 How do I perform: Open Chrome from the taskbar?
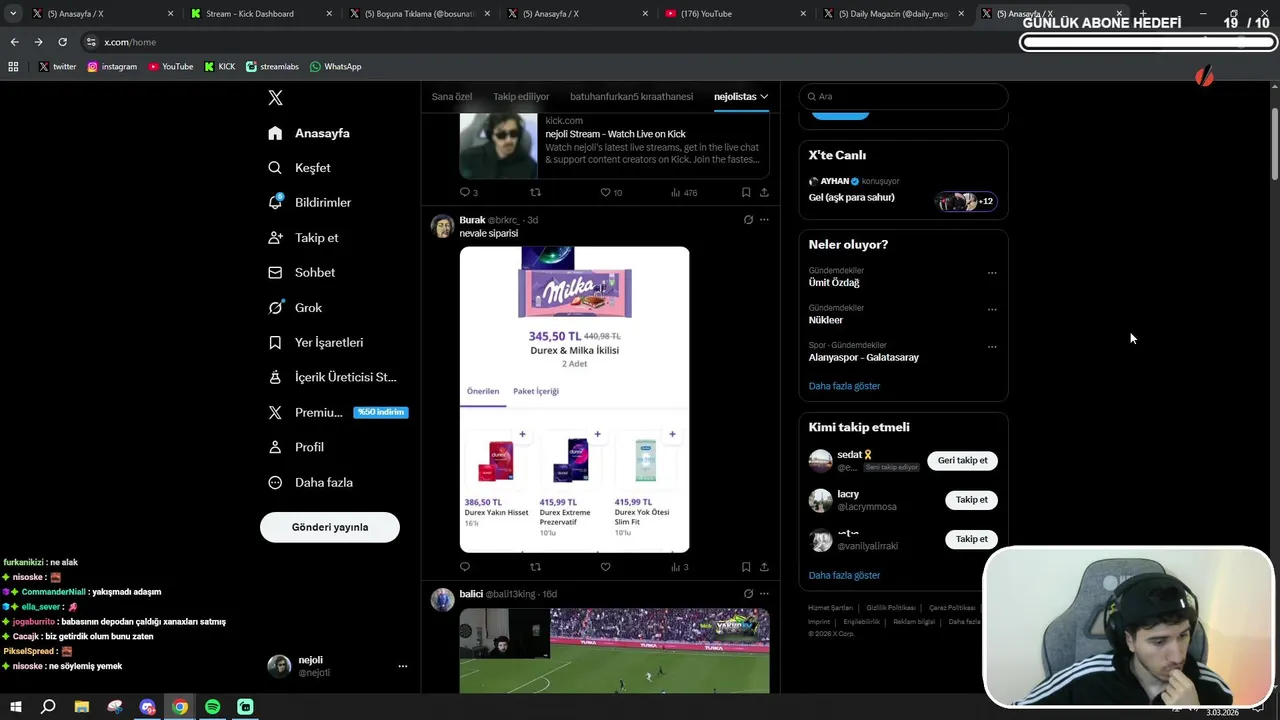click(x=179, y=707)
